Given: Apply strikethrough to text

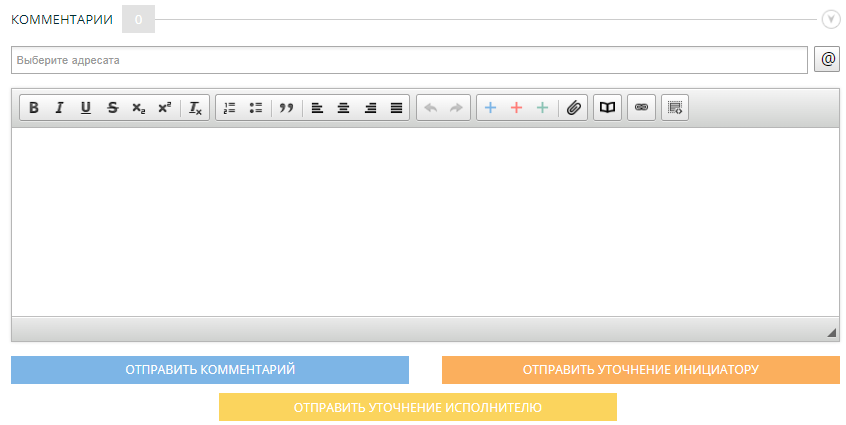Looking at the screenshot, I should point(112,108).
